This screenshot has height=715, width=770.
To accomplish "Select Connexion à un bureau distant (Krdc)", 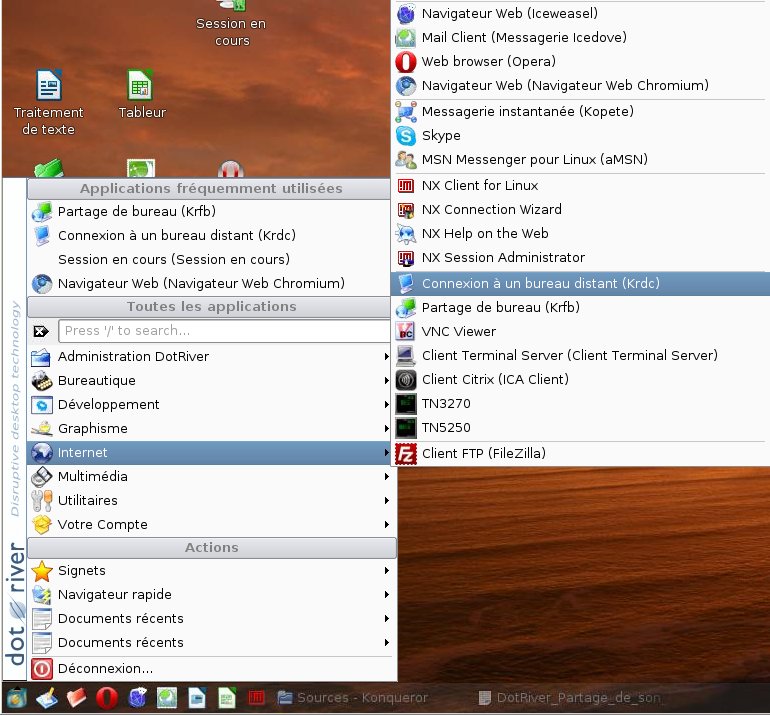I will [x=540, y=284].
